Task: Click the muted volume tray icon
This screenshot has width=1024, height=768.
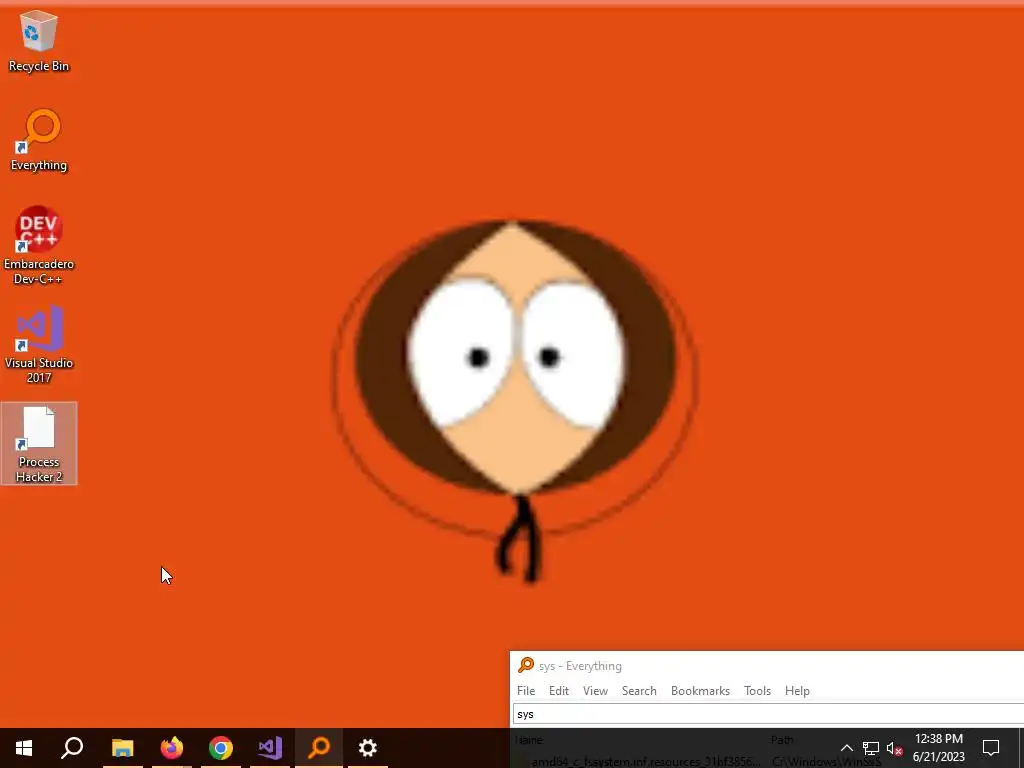Action: (894, 748)
